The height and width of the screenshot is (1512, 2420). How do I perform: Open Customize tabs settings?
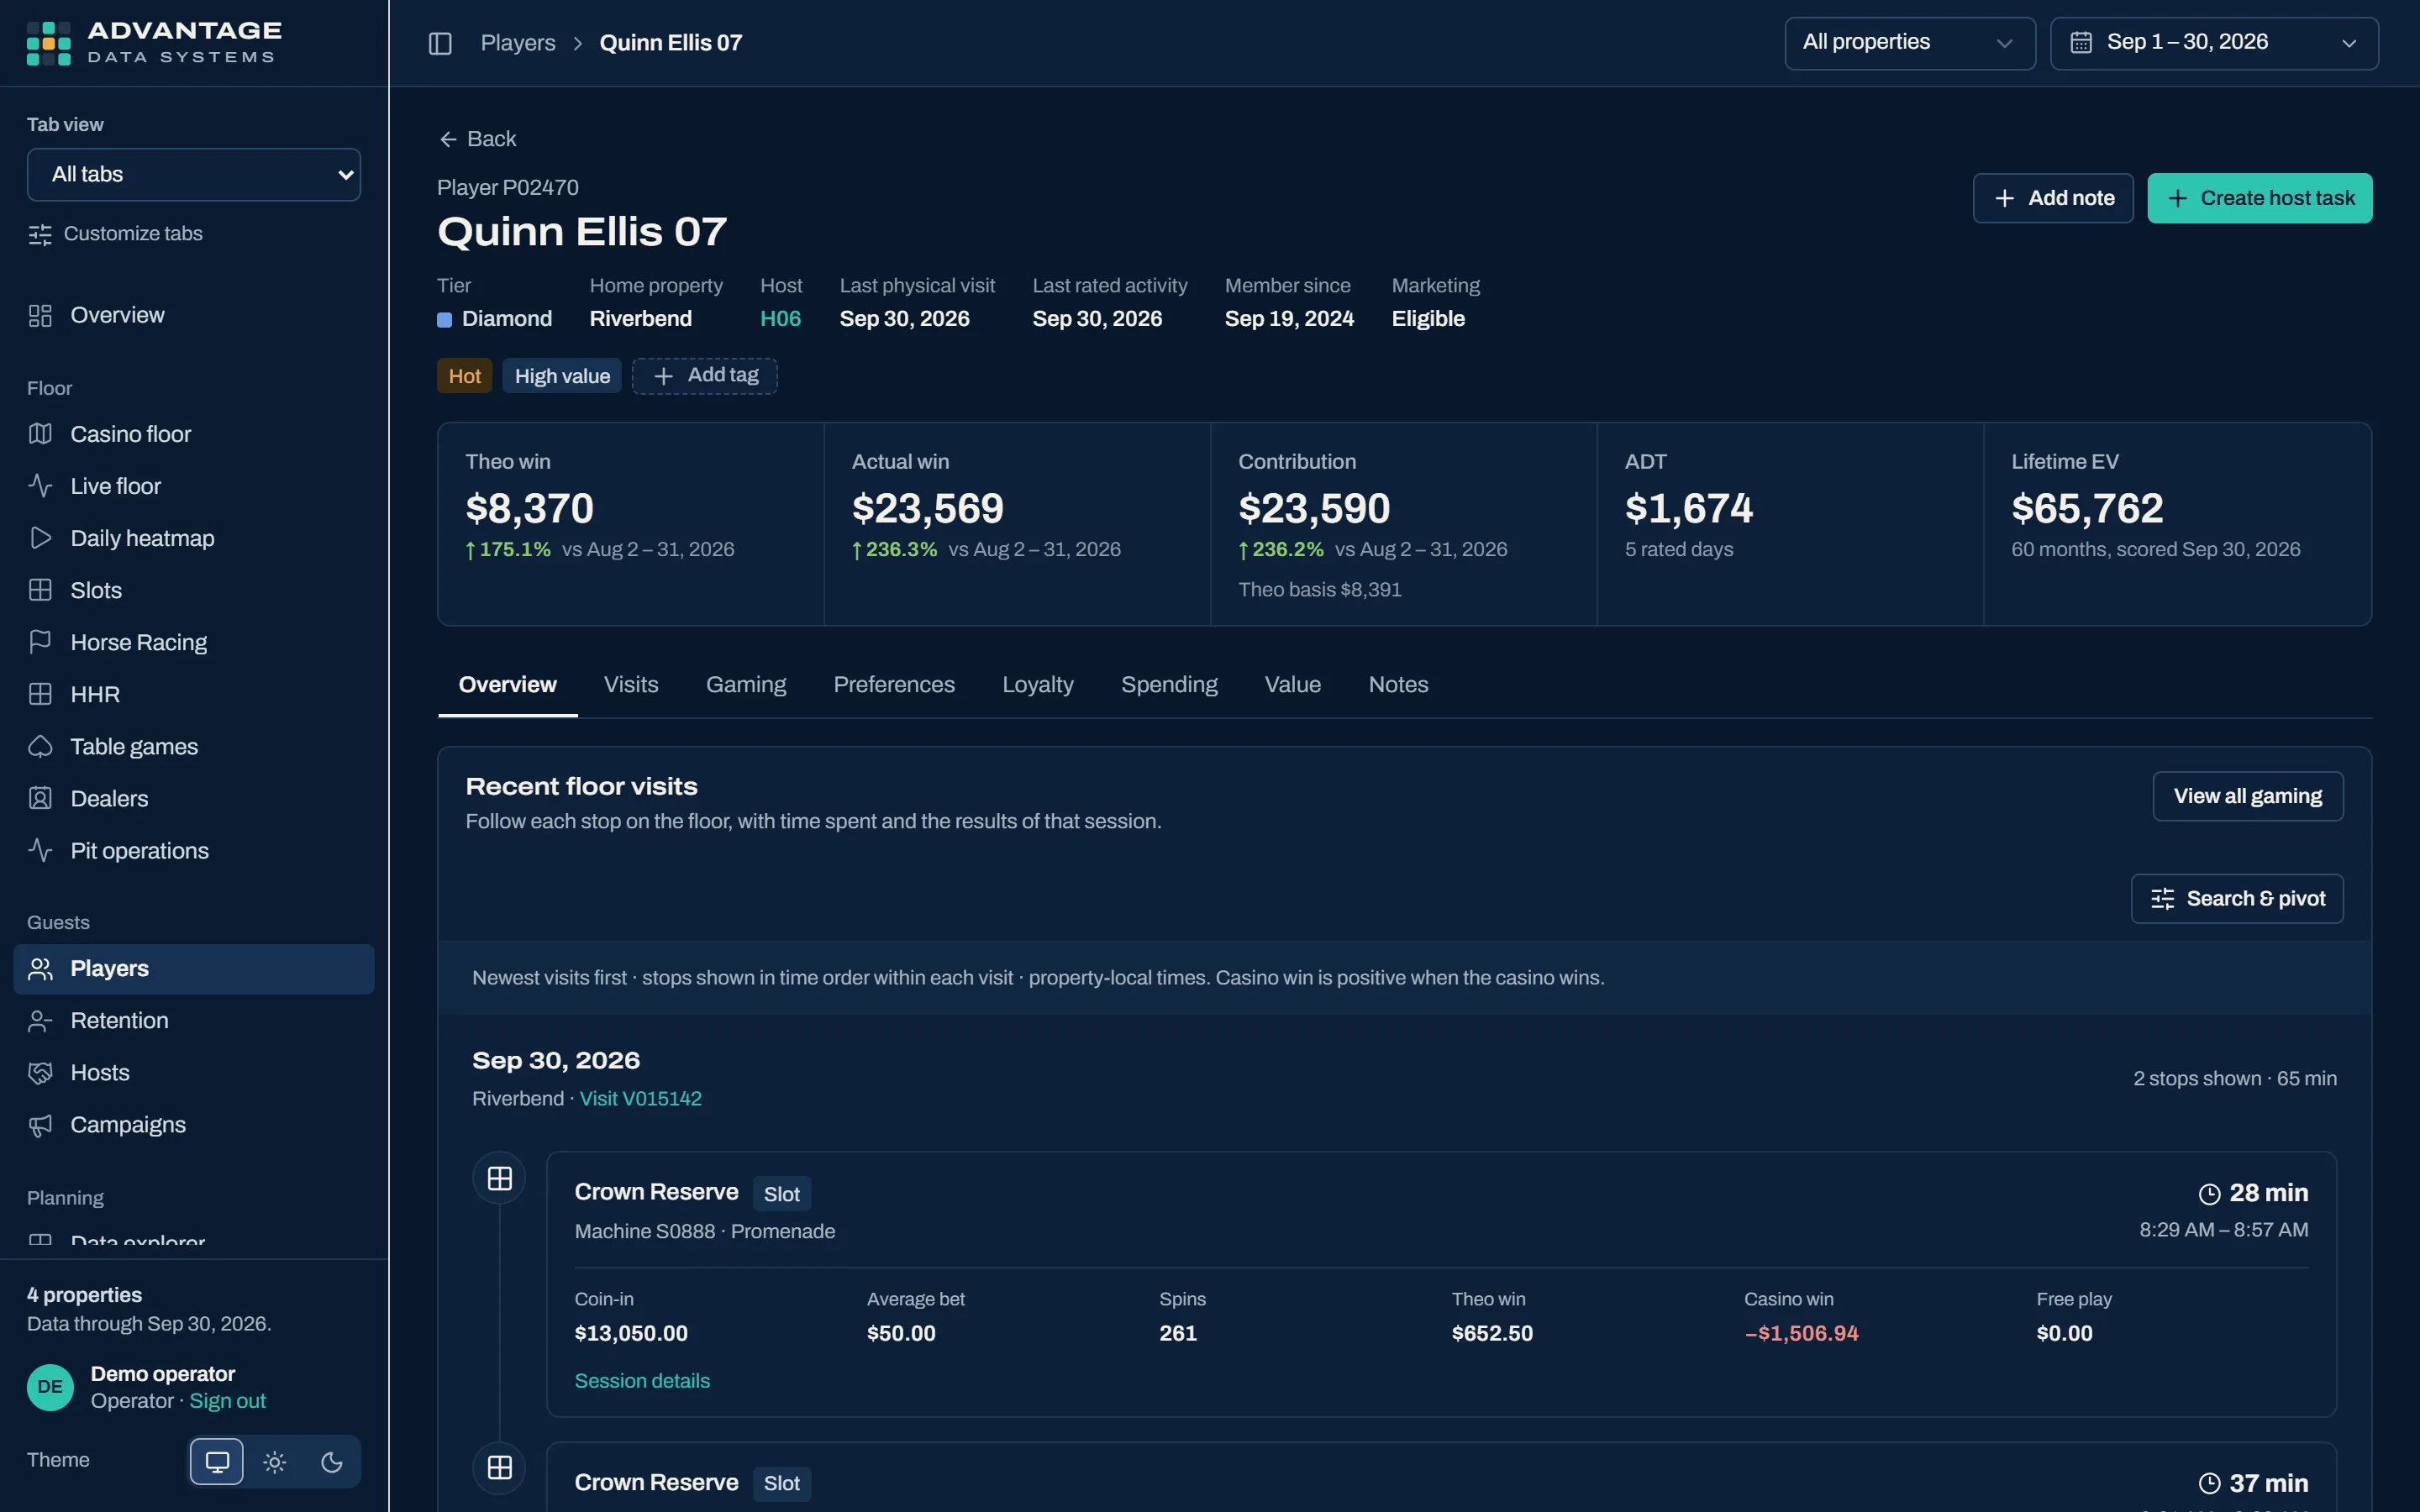115,234
